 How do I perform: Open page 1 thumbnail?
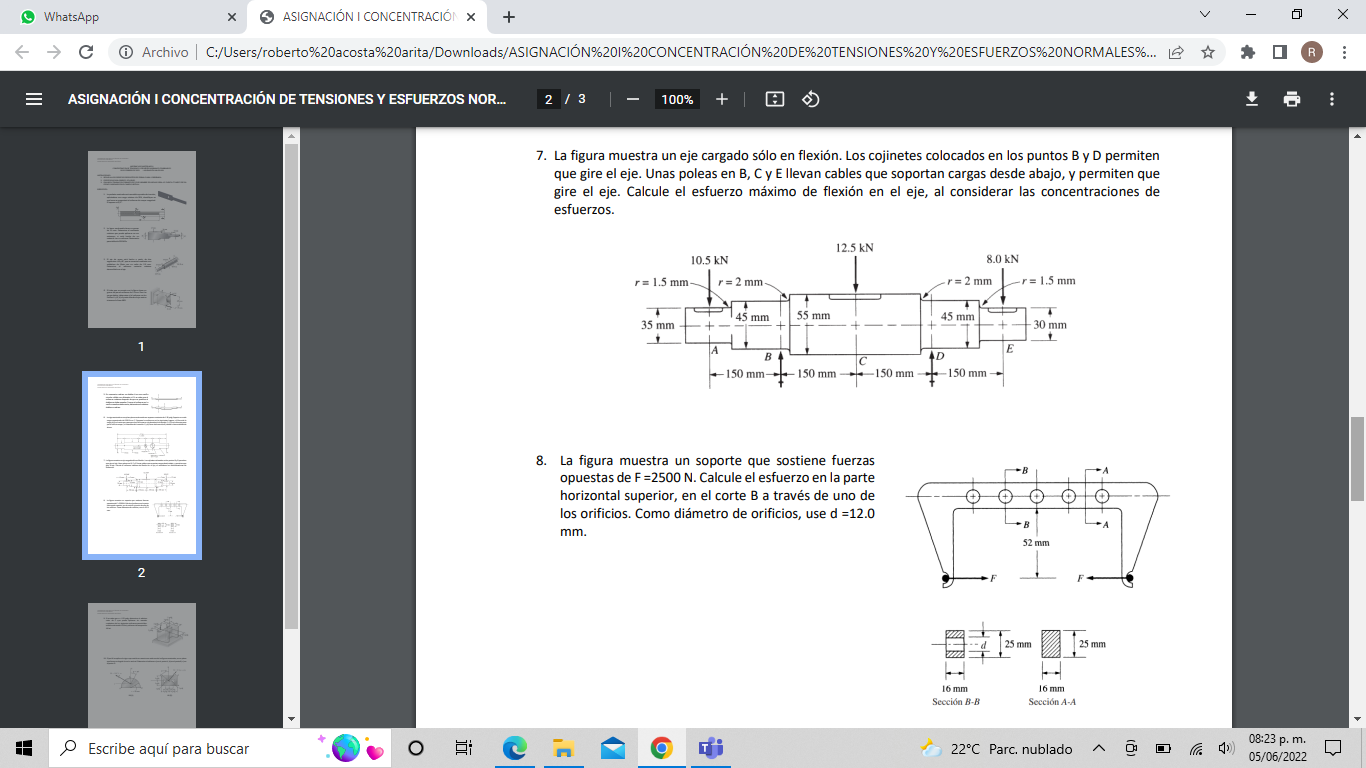141,239
